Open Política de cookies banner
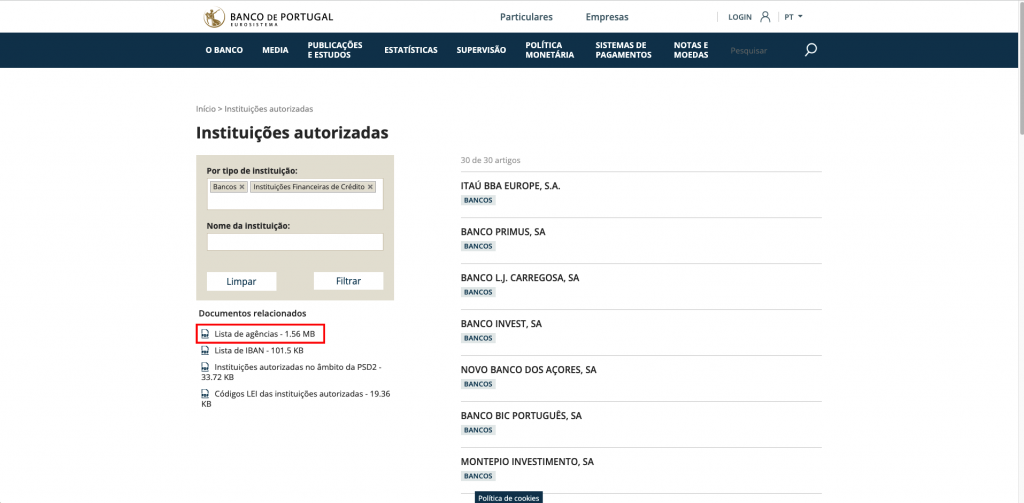This screenshot has height=503, width=1024. click(509, 498)
